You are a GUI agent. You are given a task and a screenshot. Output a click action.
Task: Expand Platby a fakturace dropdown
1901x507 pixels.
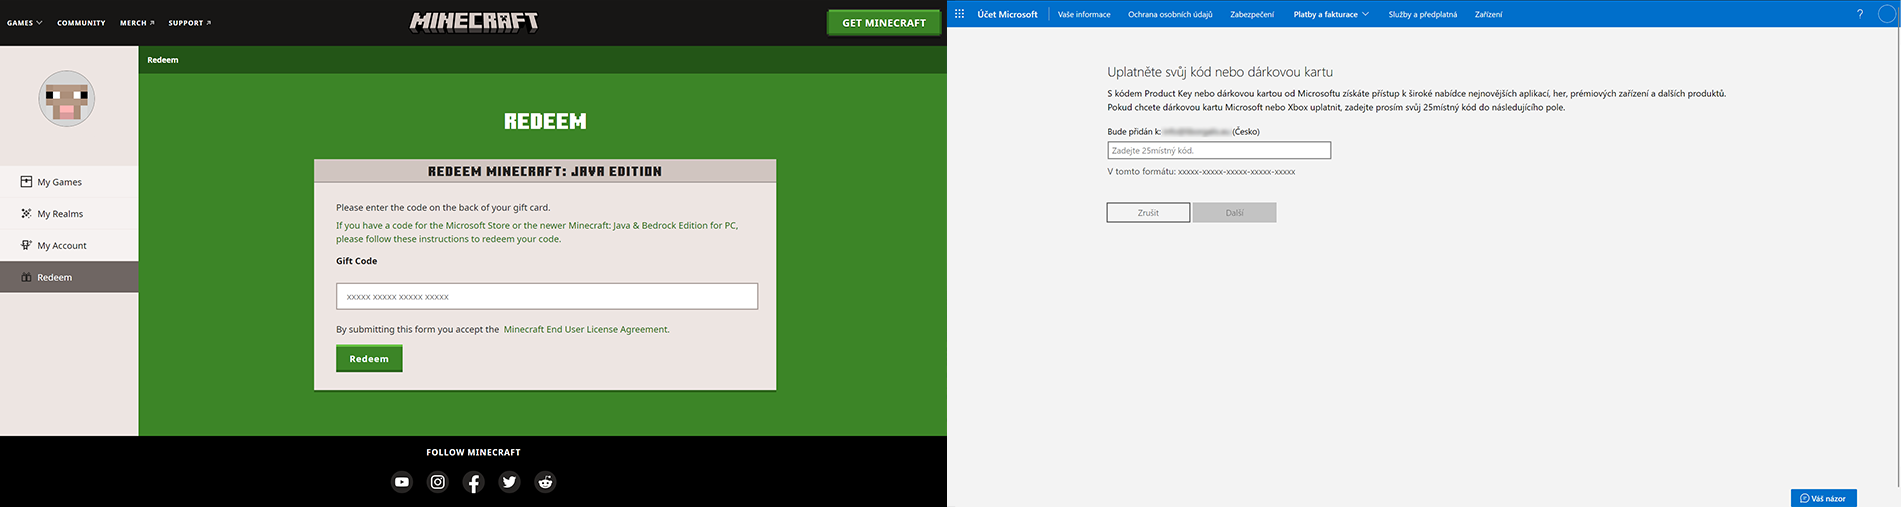click(1331, 14)
